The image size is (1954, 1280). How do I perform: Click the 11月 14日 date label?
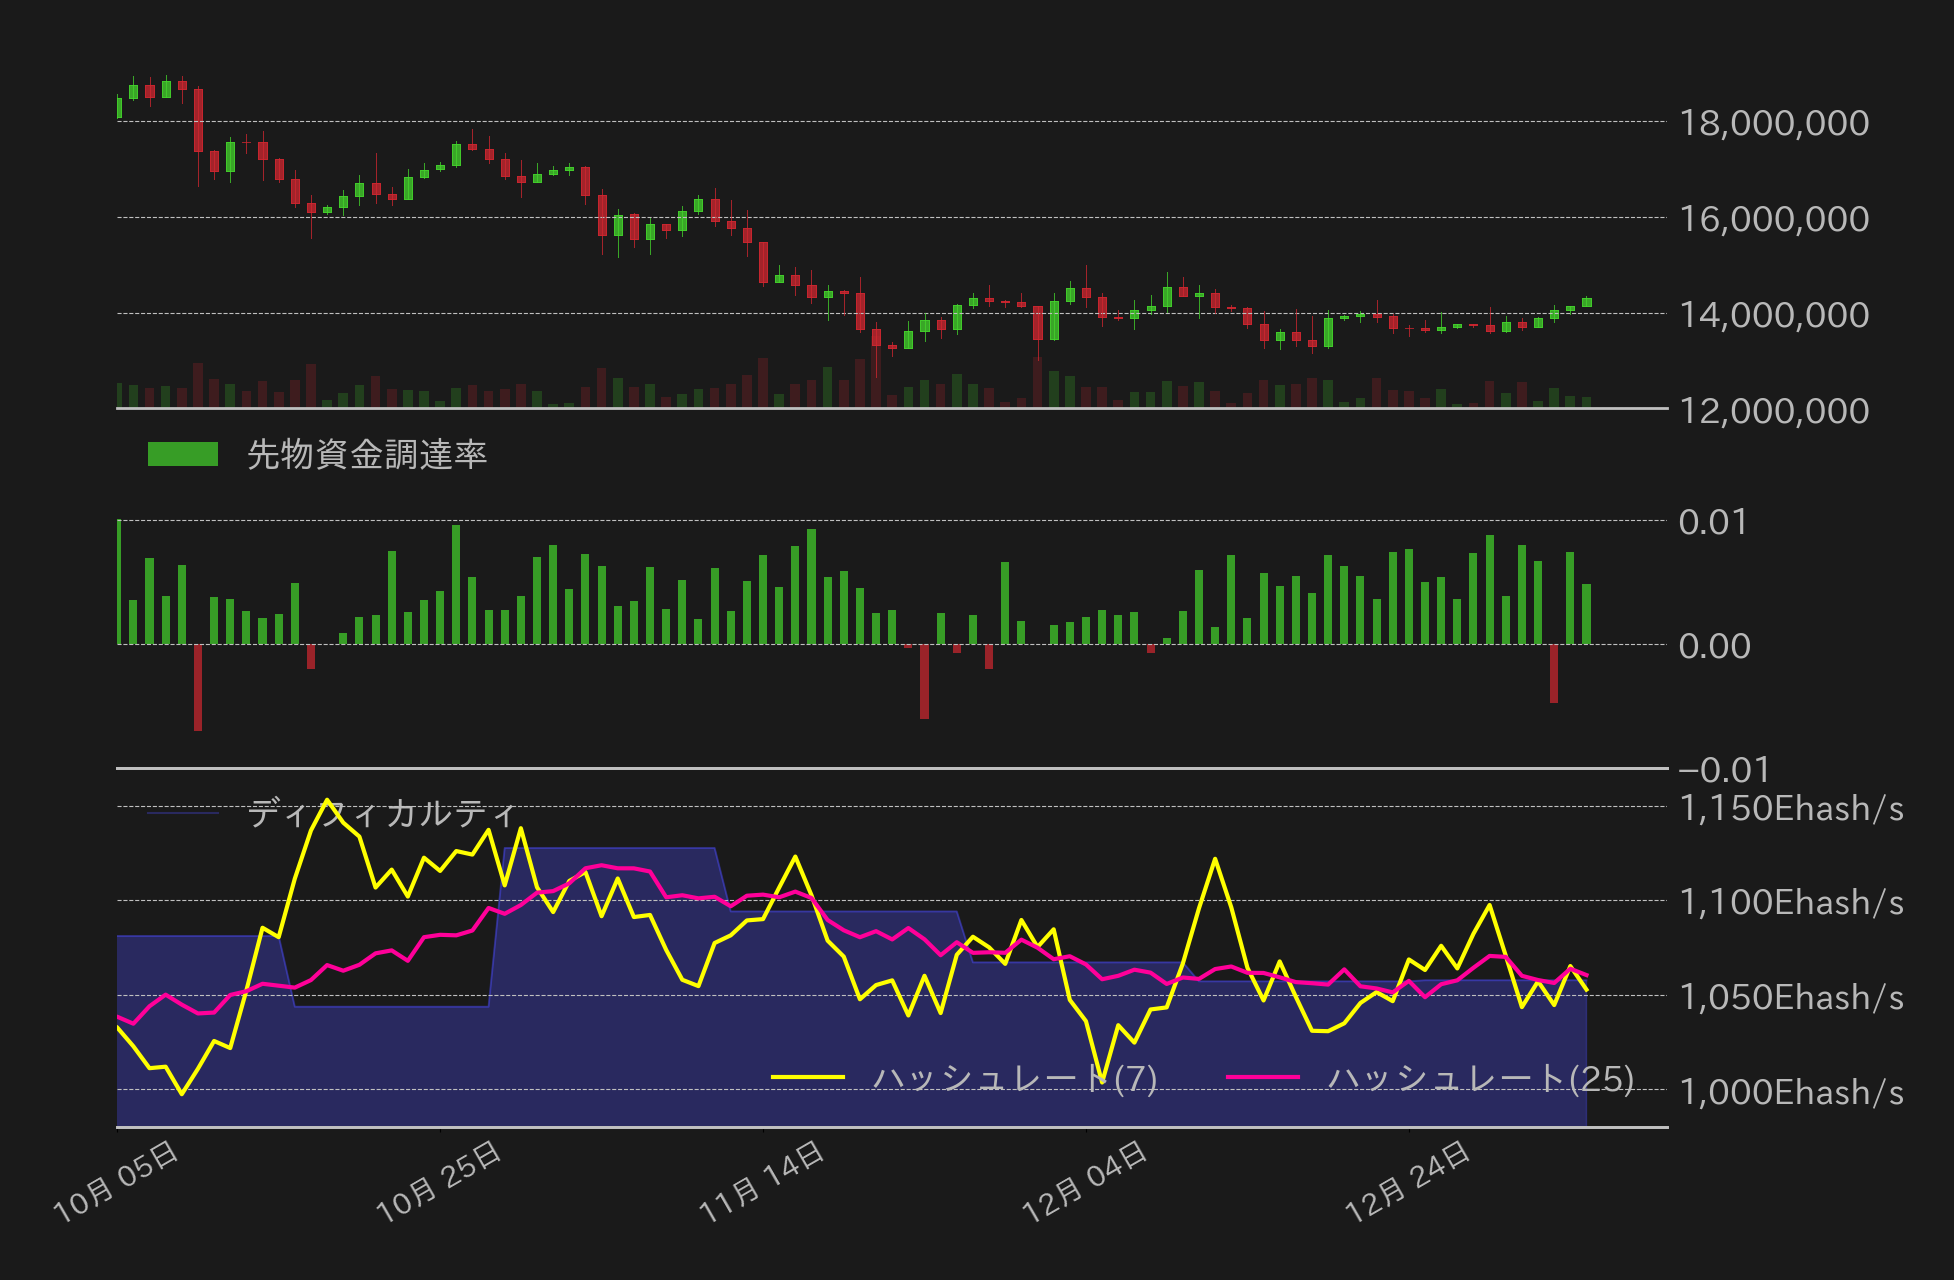pyautogui.click(x=761, y=1182)
